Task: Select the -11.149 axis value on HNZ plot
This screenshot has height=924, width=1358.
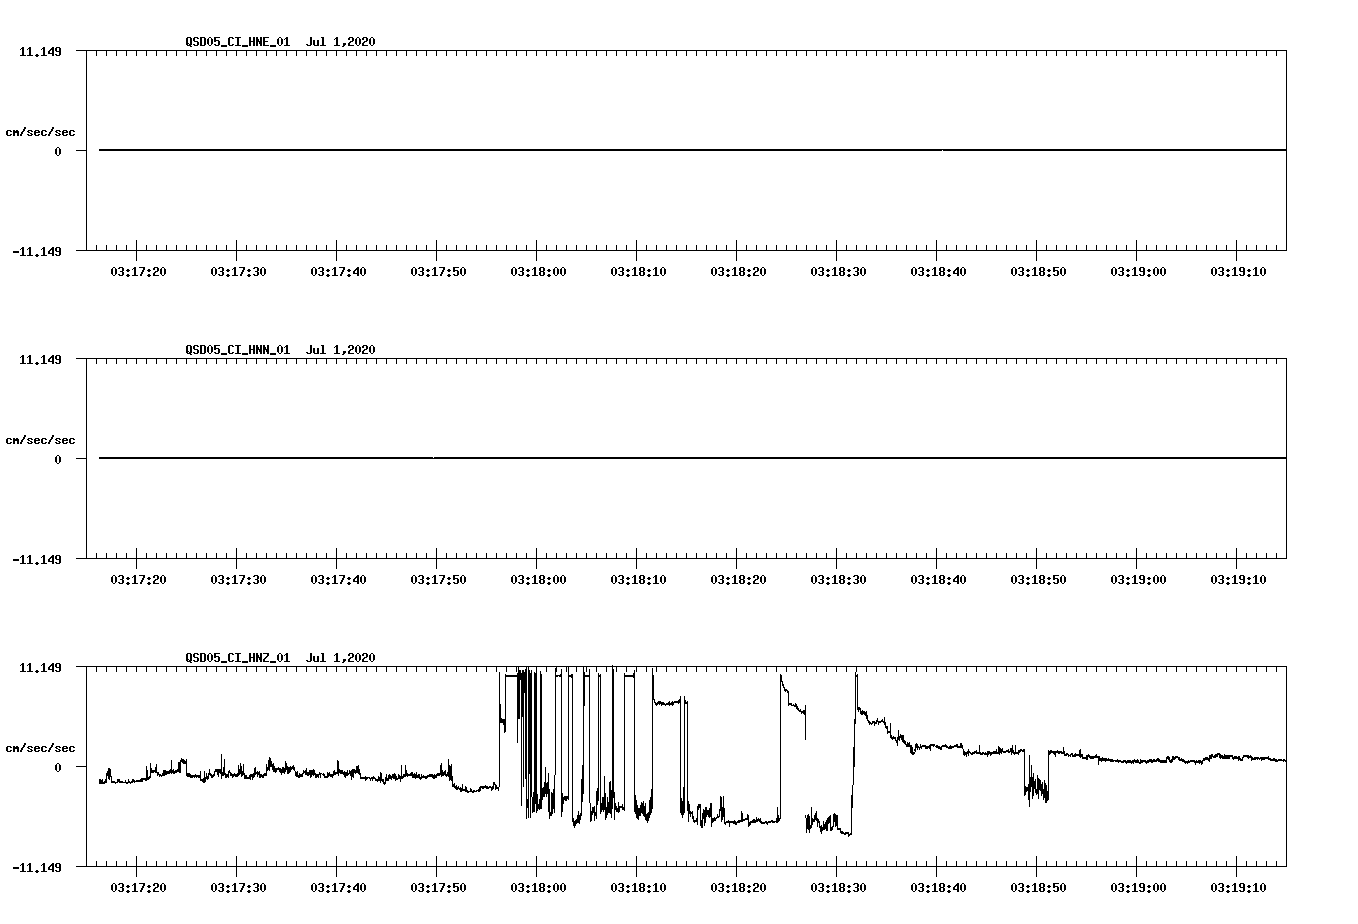Action: (36, 867)
